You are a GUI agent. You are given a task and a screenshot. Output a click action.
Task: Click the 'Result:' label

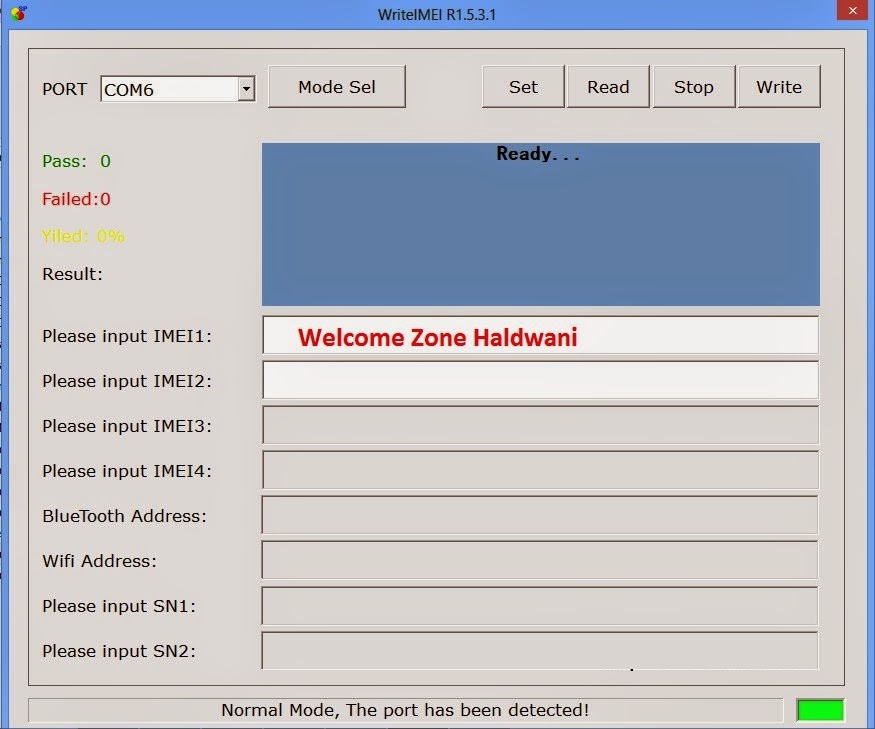[73, 274]
